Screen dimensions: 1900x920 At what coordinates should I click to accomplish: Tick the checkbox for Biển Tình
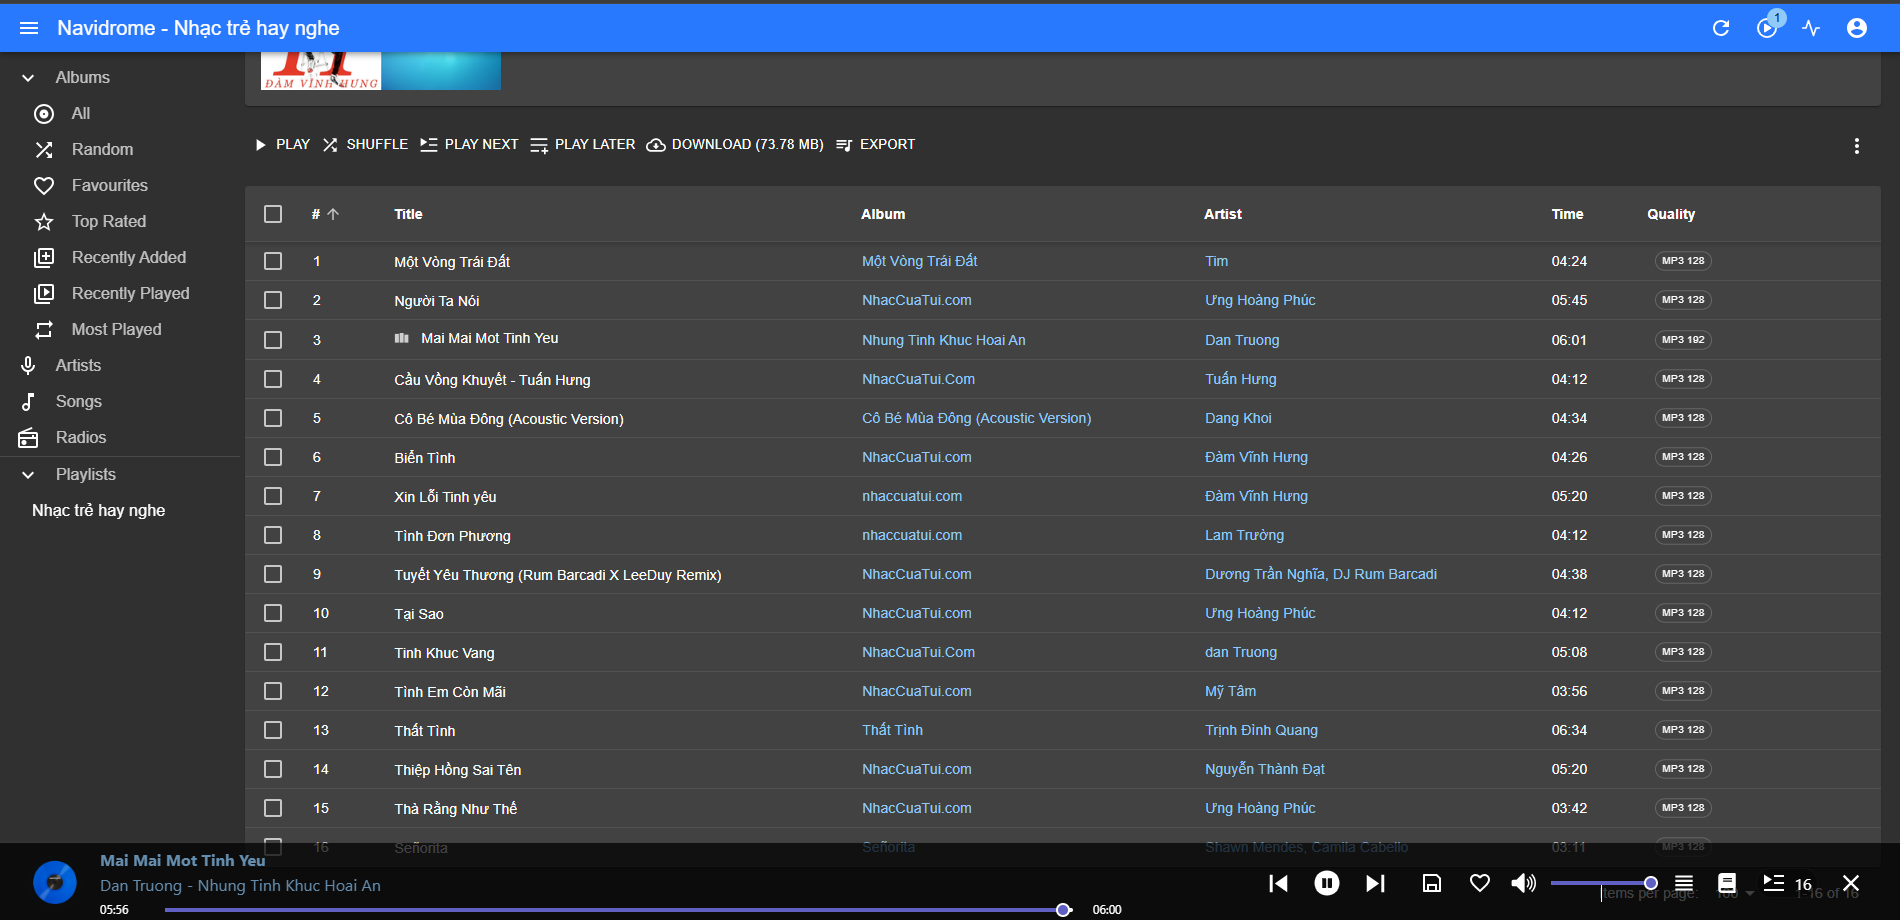click(273, 457)
